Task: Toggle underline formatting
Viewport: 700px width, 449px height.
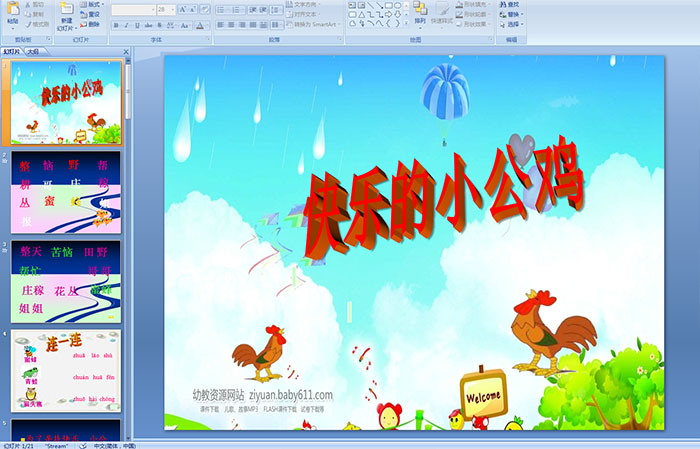Action: [138, 25]
